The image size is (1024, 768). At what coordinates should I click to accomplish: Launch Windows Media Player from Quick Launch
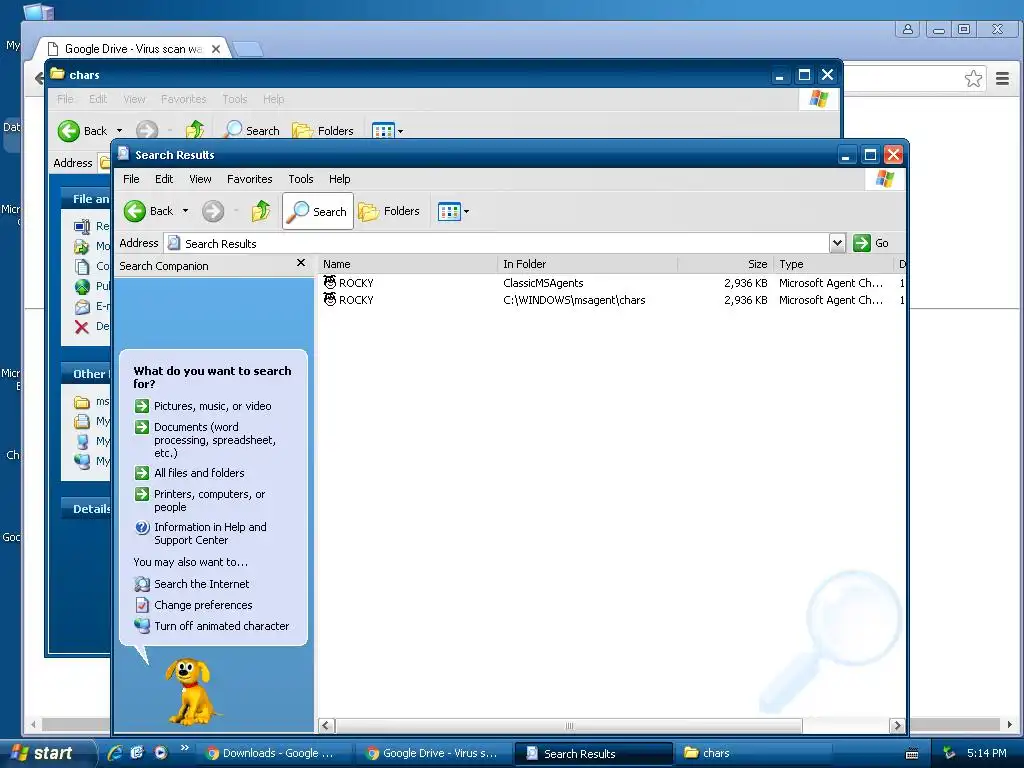160,752
